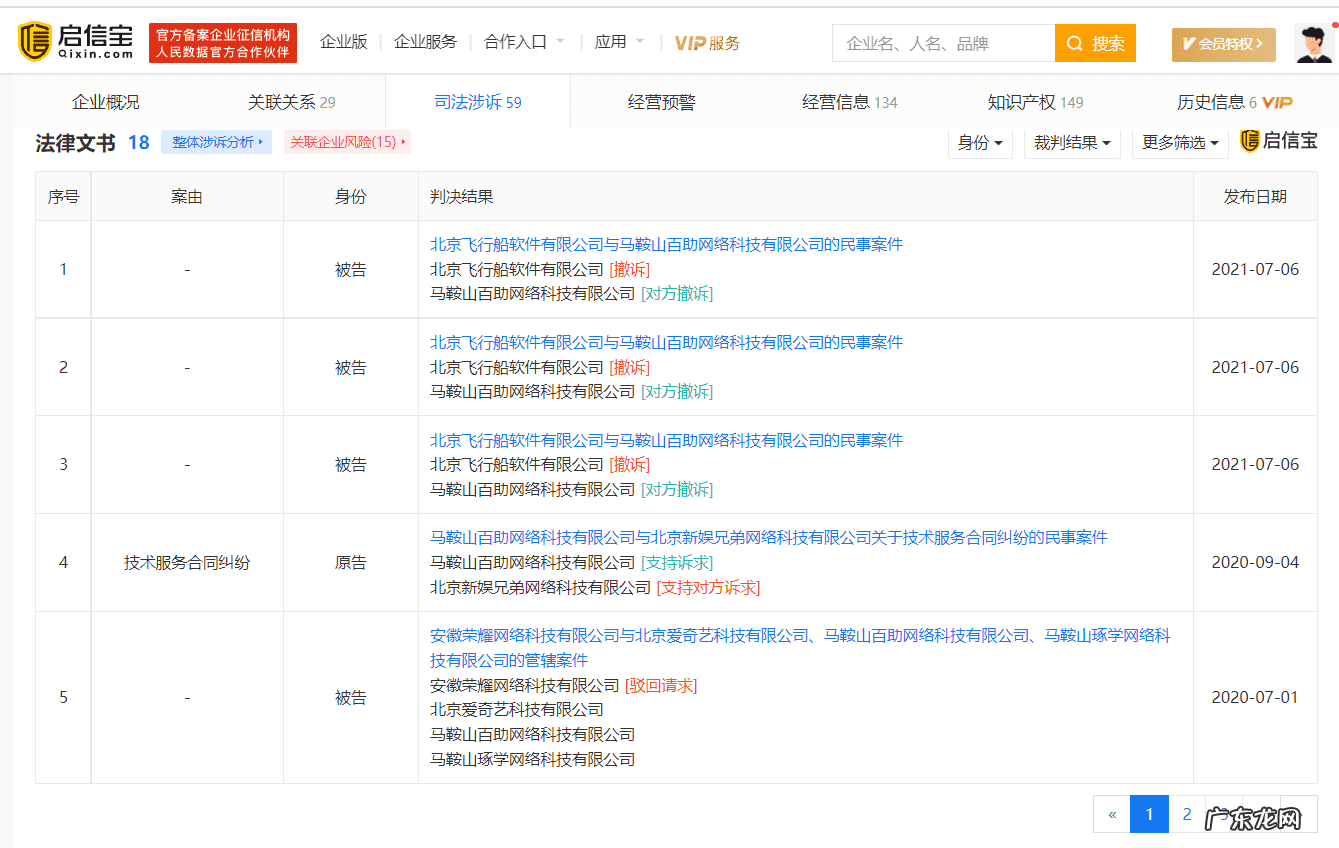Click the company search input field
The image size is (1339, 848).
pyautogui.click(x=940, y=43)
